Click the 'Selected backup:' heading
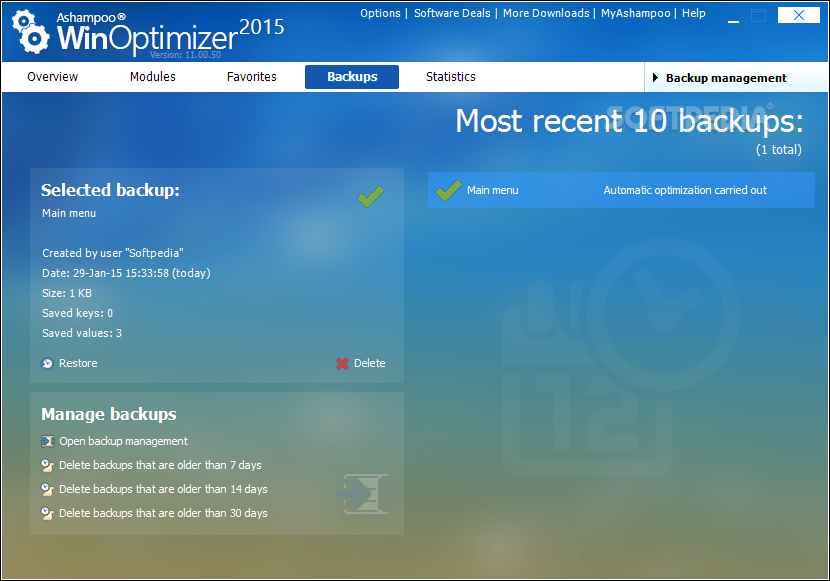The image size is (830, 581). click(110, 190)
